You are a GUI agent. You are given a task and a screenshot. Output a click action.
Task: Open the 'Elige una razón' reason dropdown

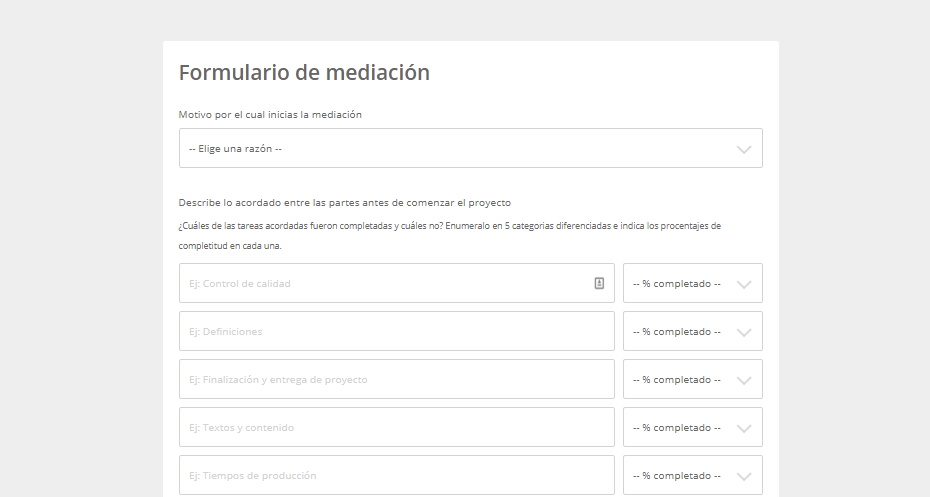(x=470, y=148)
